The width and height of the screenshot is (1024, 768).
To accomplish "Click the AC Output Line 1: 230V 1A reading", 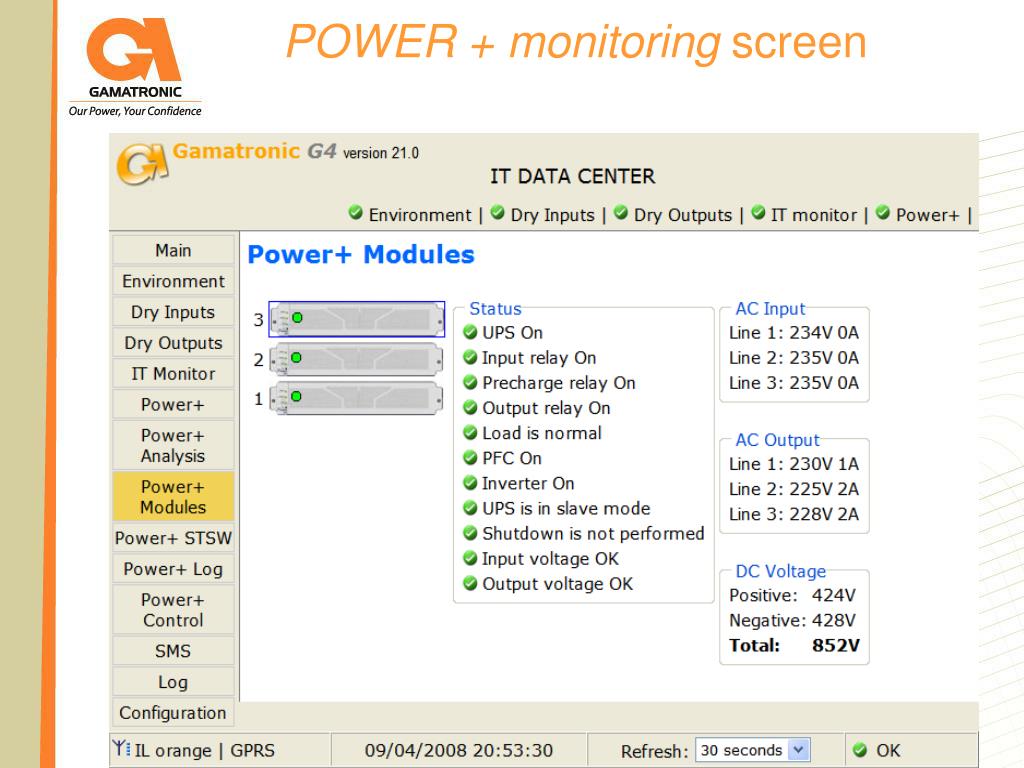I will click(x=793, y=464).
